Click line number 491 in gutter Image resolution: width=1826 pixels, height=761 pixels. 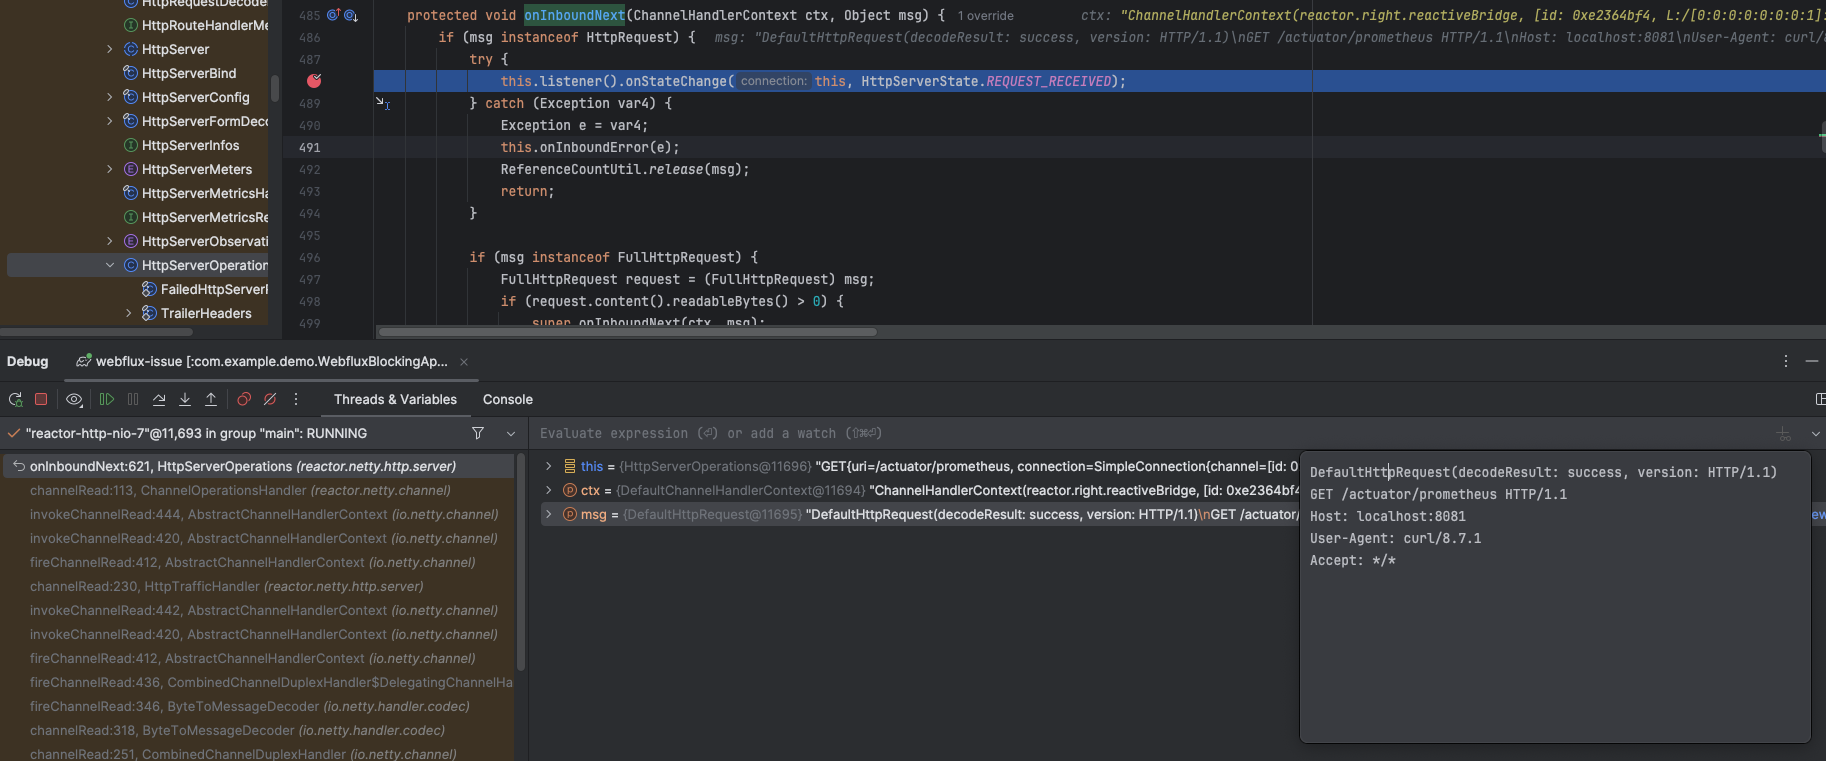pyautogui.click(x=309, y=147)
